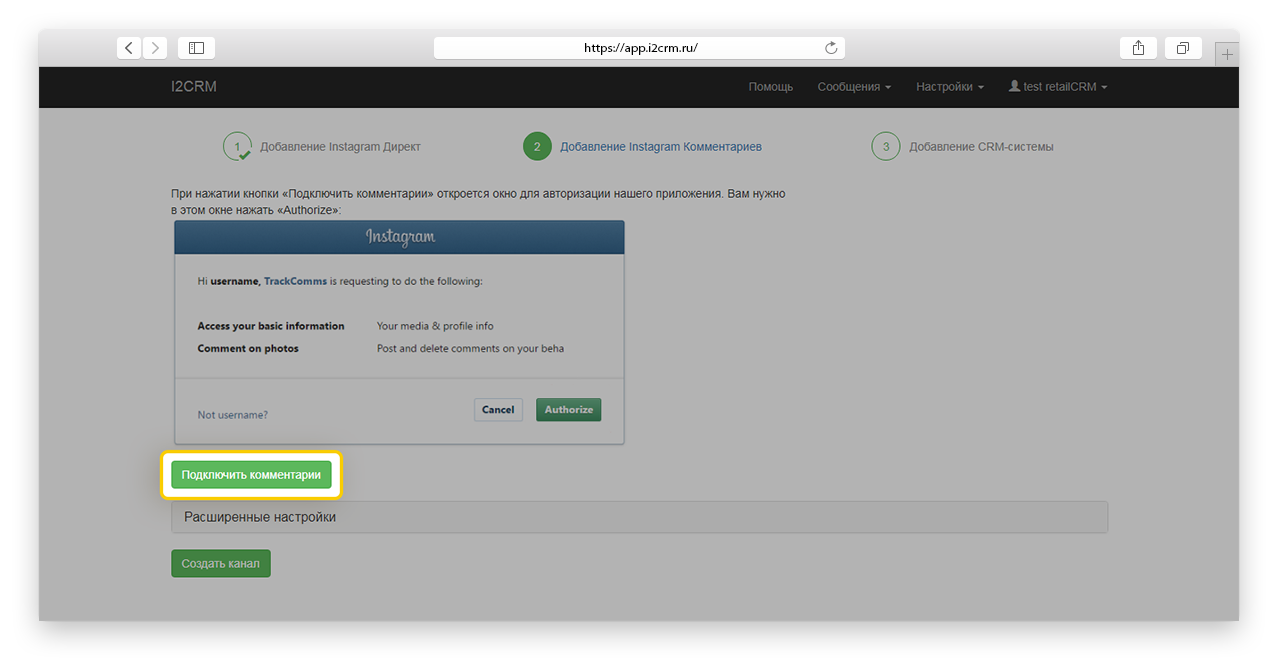
Task: Click the user silhouette icon beside test retailCRM
Action: click(x=1014, y=87)
